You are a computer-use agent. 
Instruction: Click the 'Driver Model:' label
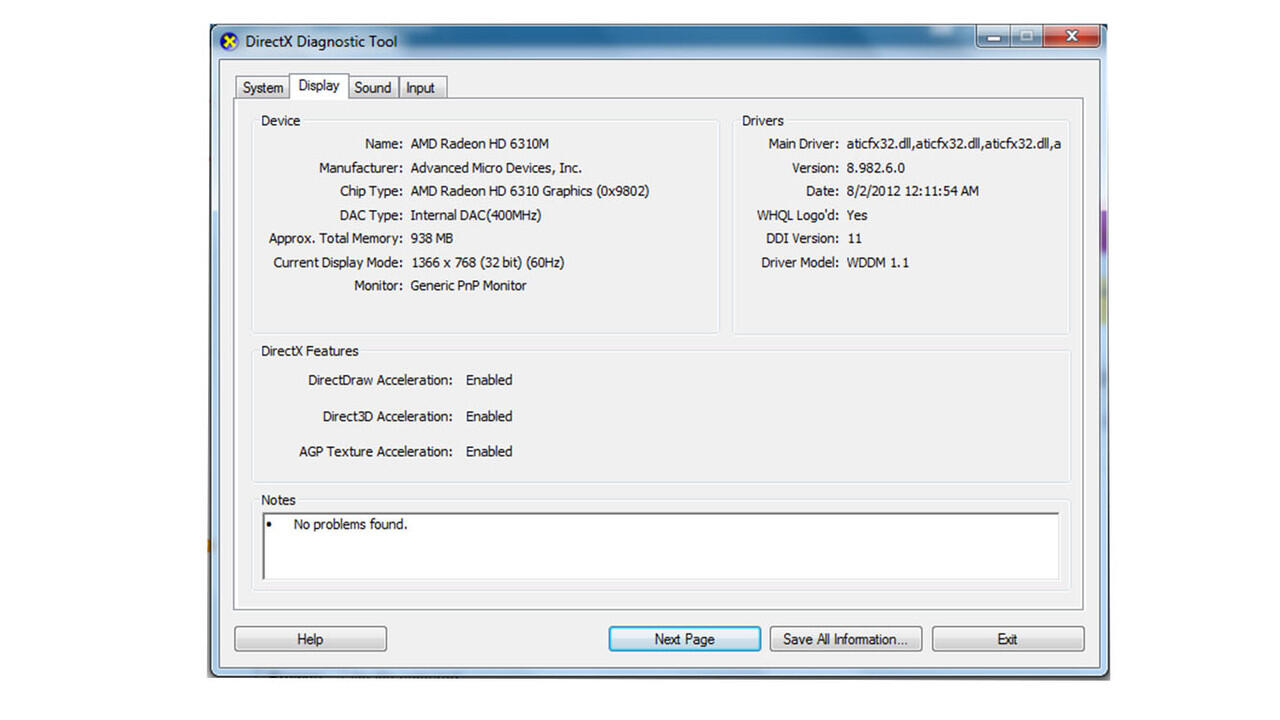tap(801, 262)
